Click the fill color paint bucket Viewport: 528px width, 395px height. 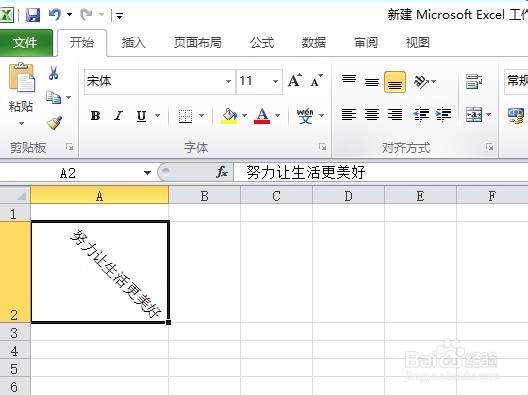coord(229,116)
